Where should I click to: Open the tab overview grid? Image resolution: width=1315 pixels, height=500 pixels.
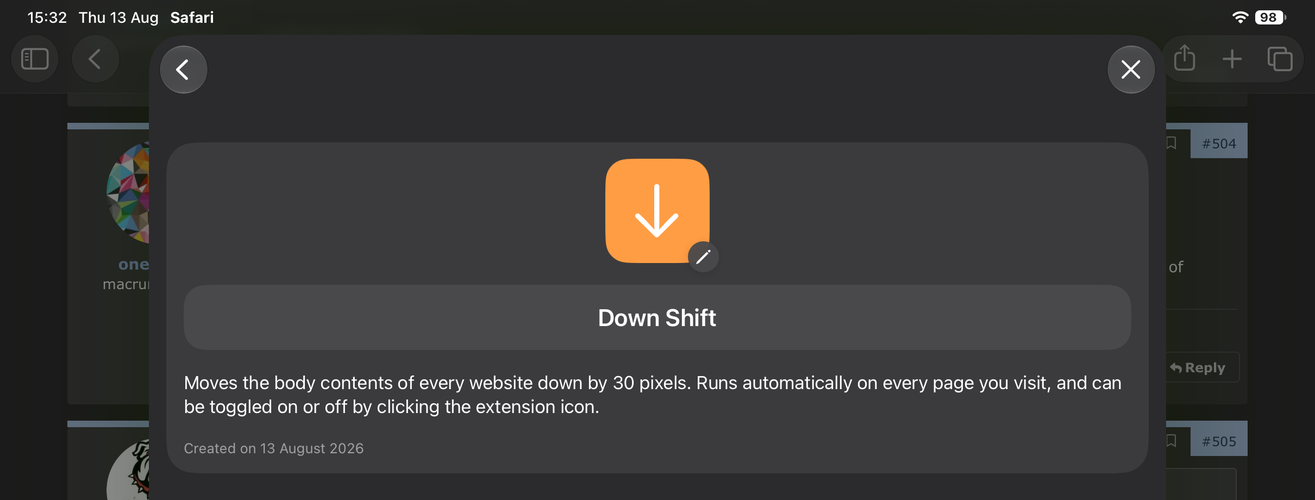pos(1280,59)
